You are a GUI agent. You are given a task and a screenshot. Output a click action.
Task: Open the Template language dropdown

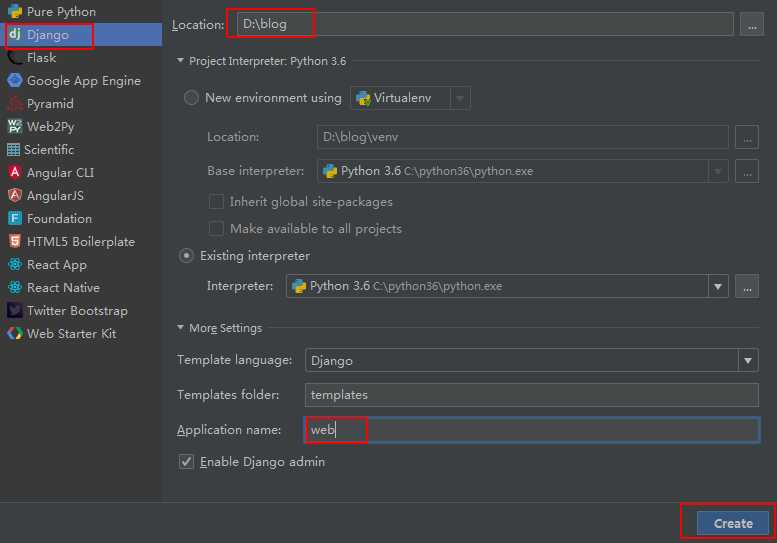pyautogui.click(x=748, y=361)
